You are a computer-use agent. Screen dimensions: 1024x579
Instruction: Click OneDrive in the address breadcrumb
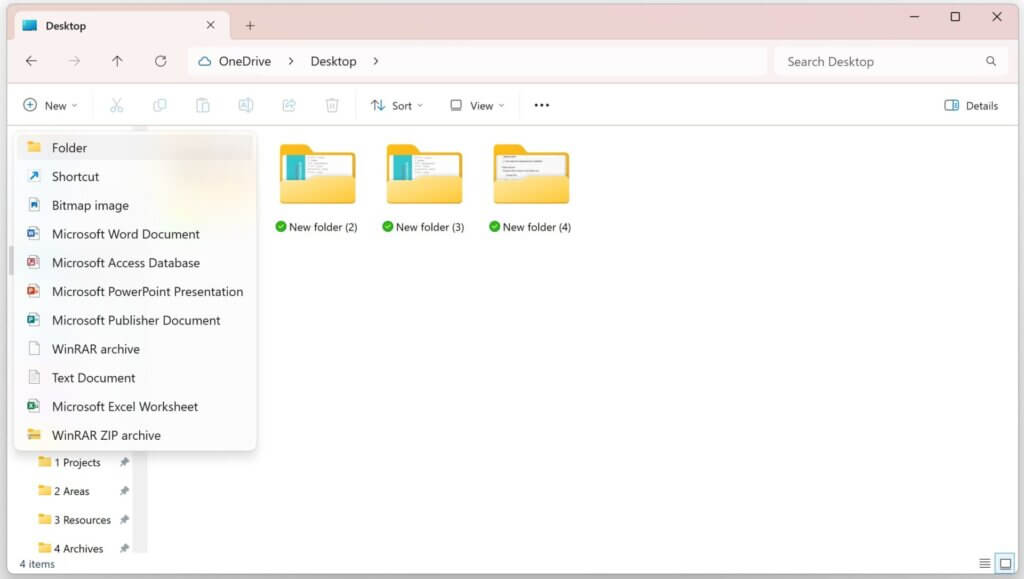click(244, 61)
